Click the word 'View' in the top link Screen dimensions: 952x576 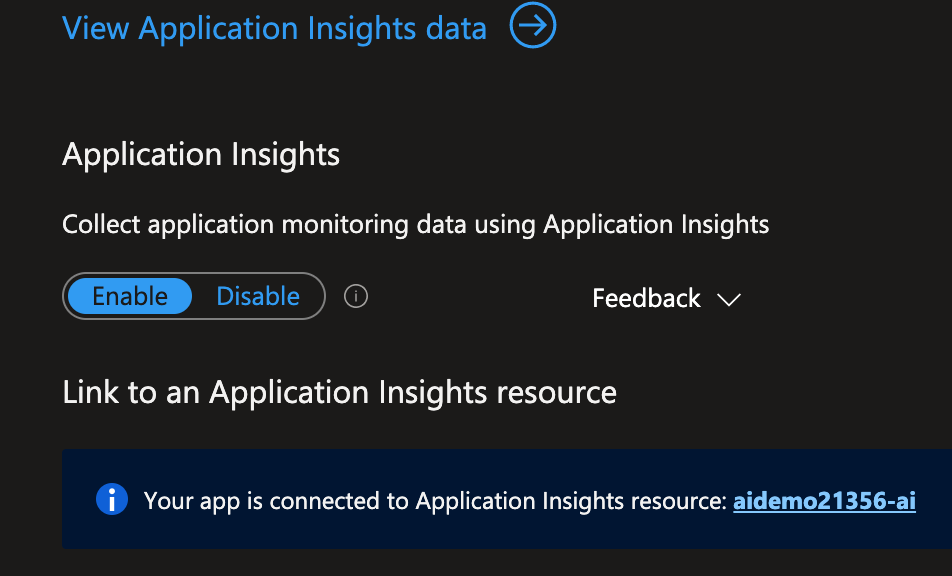click(x=96, y=28)
